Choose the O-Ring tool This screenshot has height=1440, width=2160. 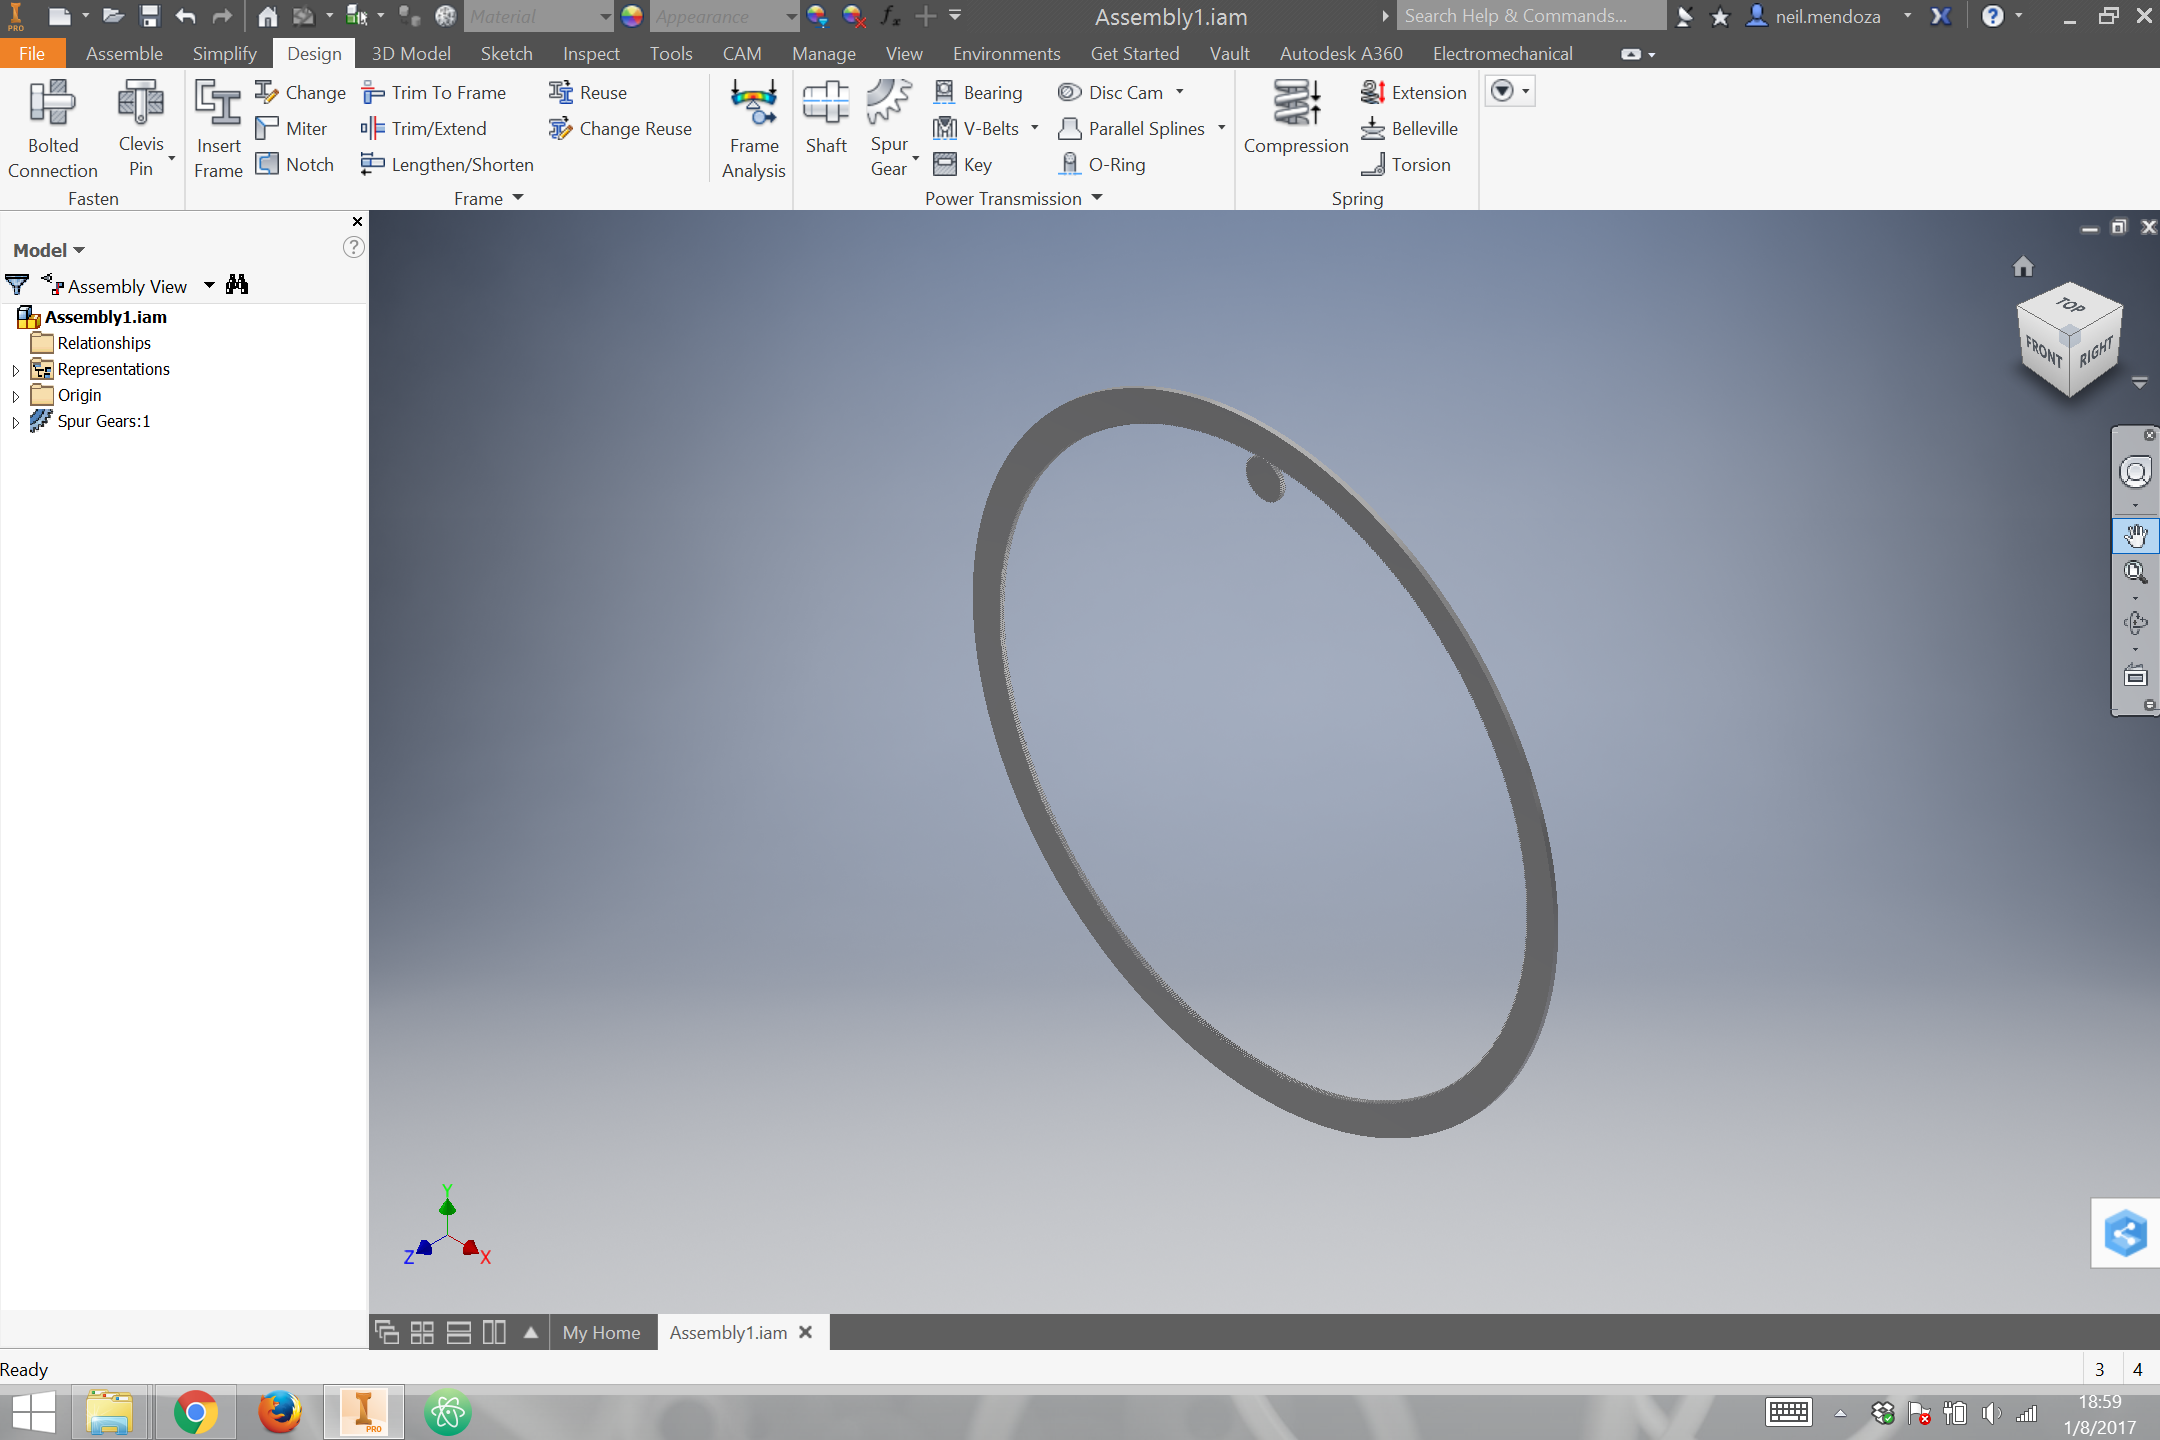point(1102,164)
